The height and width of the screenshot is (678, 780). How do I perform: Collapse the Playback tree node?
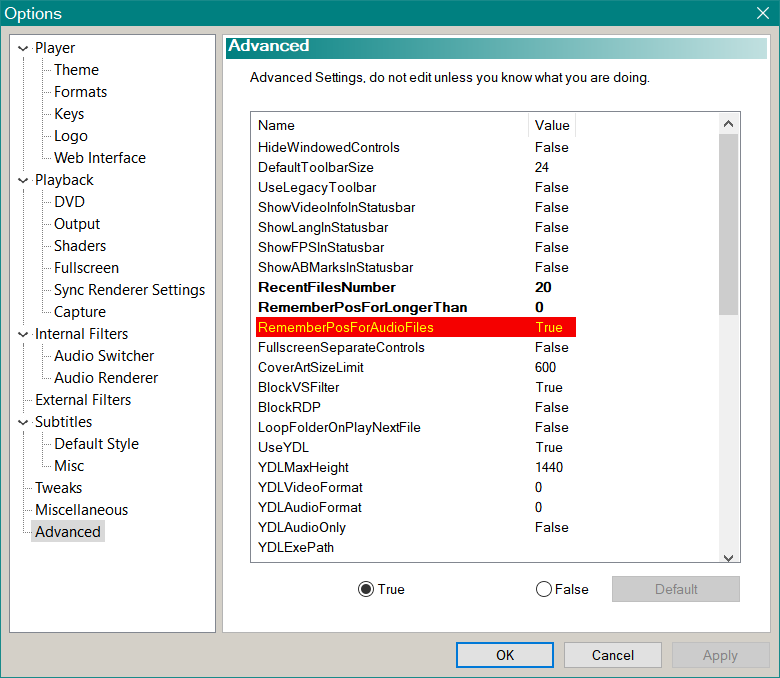click(24, 180)
